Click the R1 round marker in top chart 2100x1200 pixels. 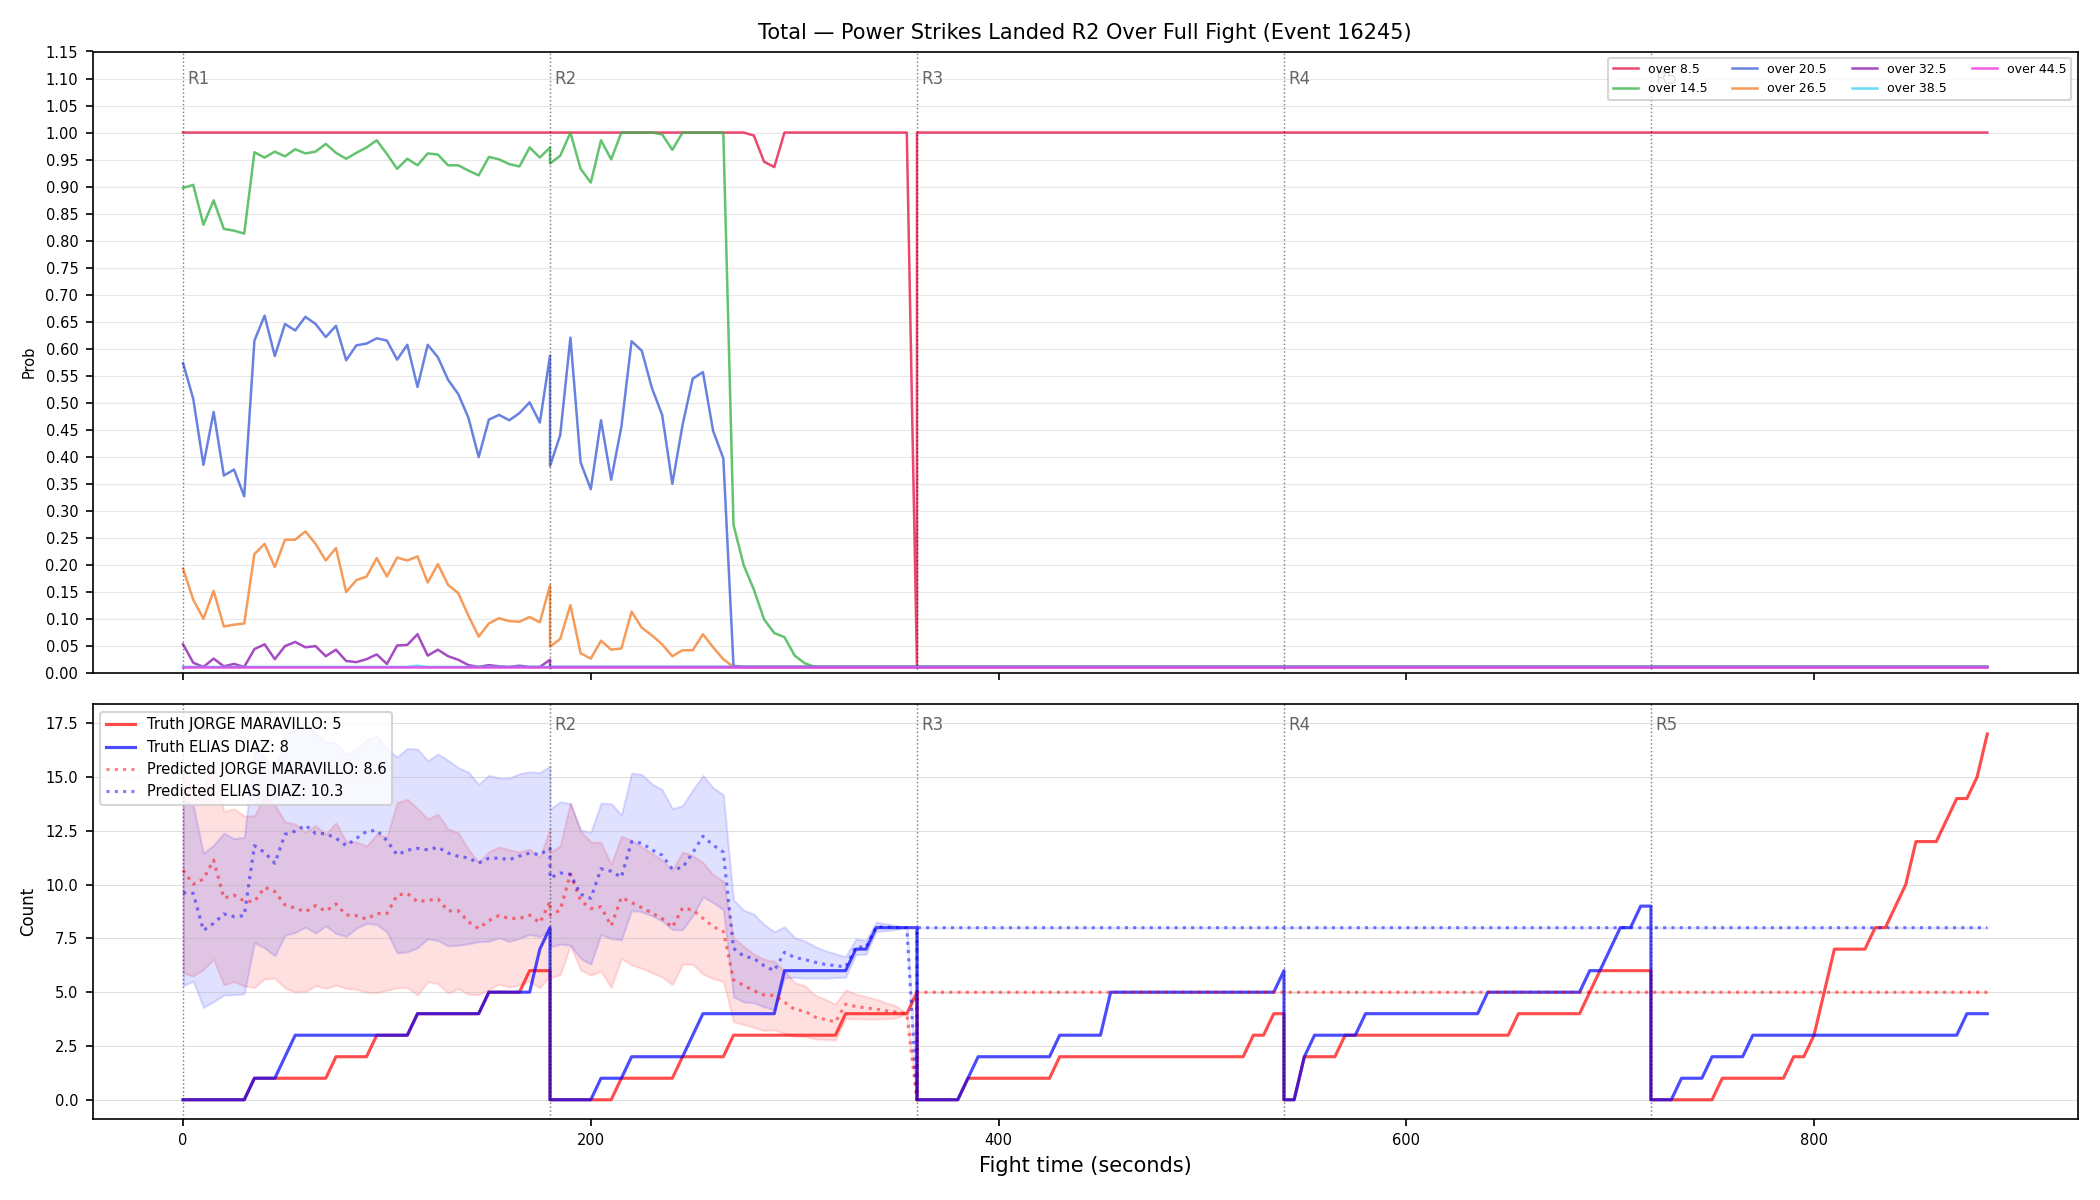[198, 78]
